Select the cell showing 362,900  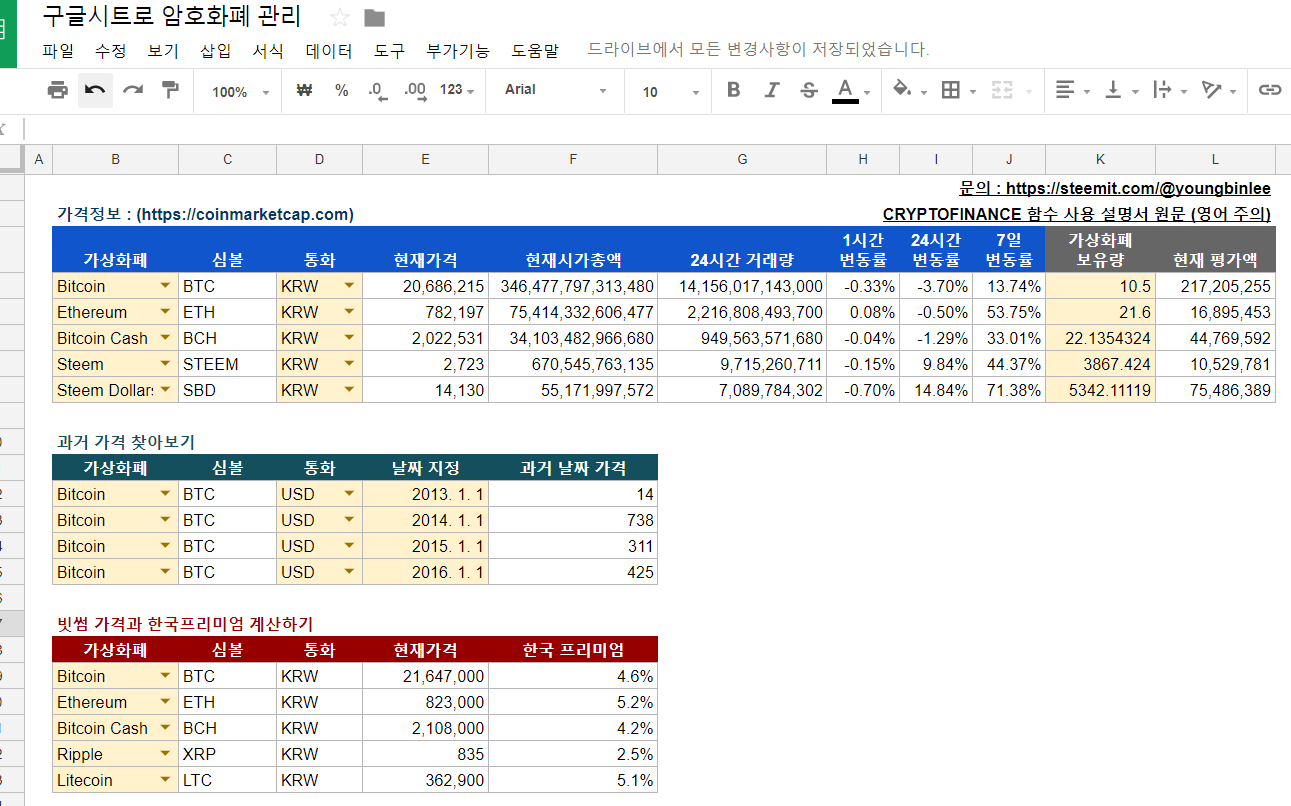[426, 780]
